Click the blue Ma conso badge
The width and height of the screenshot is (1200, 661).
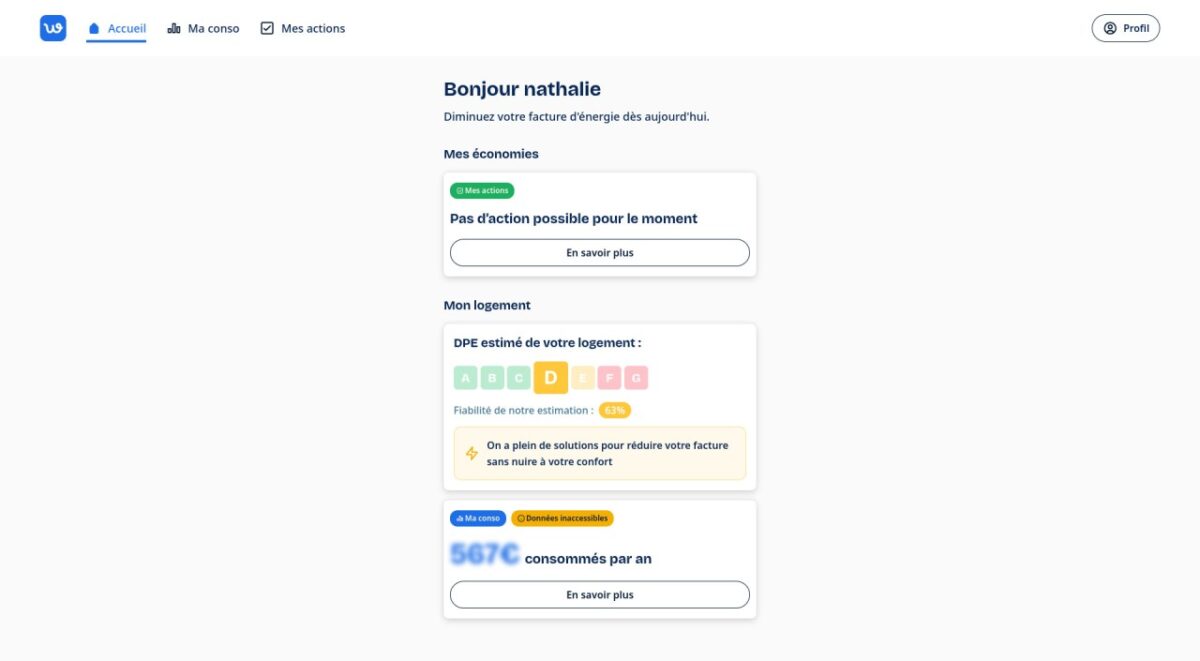pos(478,518)
